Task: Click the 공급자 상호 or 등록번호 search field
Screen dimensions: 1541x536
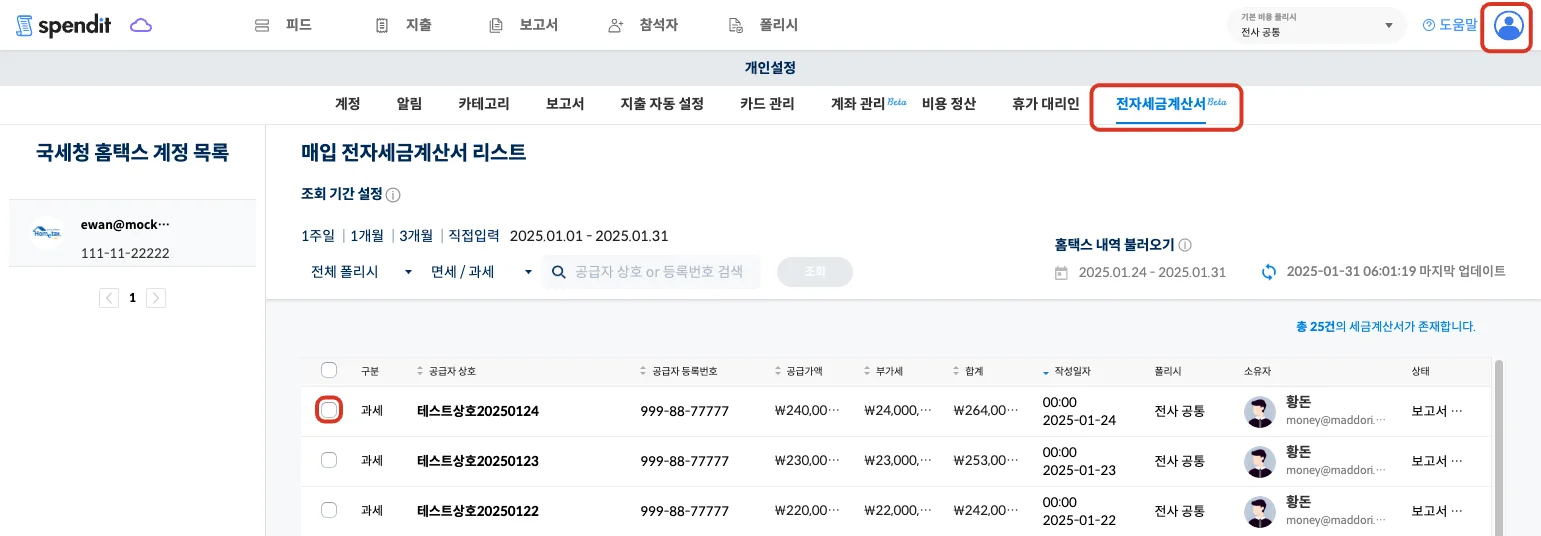Action: coord(651,272)
